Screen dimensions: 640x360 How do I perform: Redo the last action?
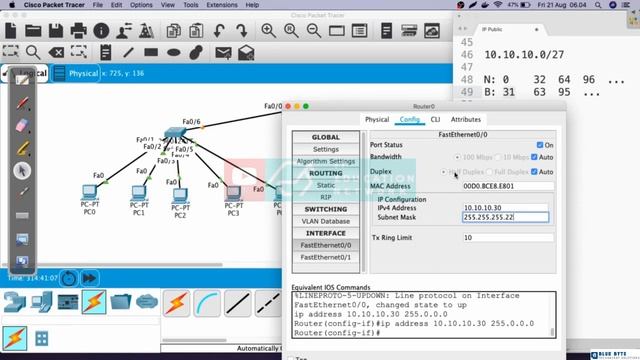pos(242,31)
